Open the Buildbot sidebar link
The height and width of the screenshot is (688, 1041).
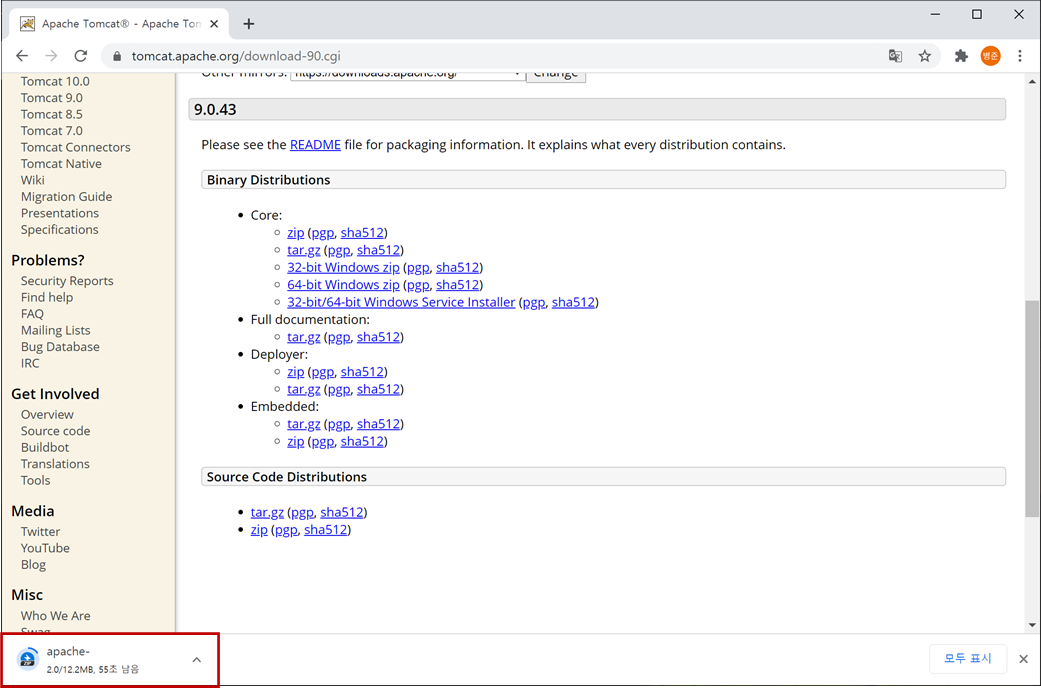44,448
